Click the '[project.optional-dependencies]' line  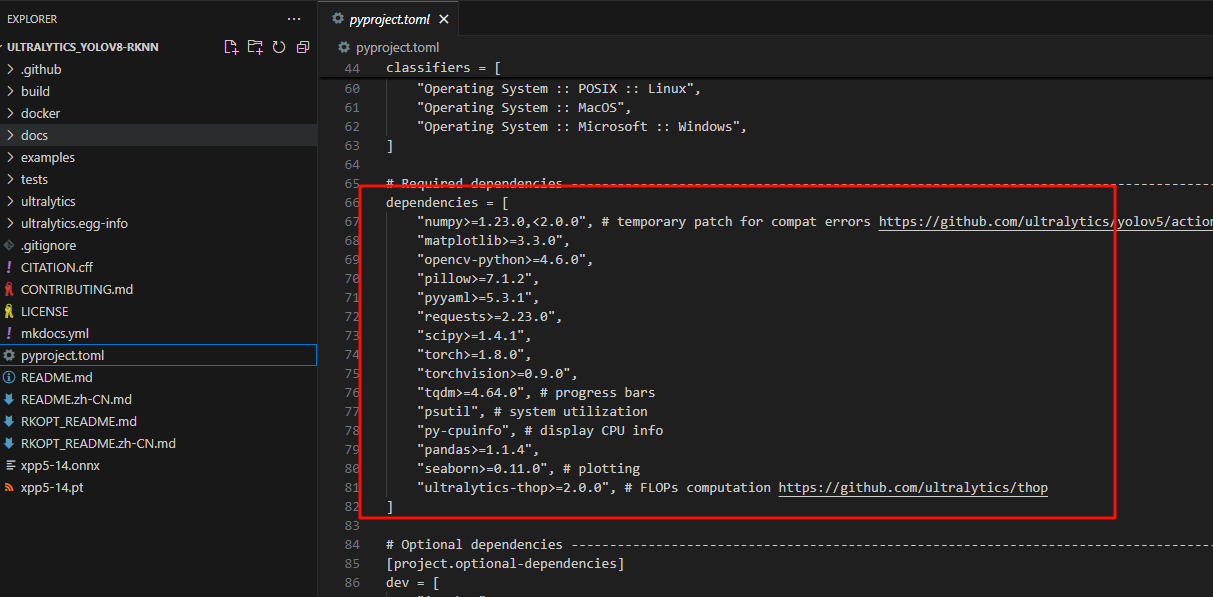point(505,564)
